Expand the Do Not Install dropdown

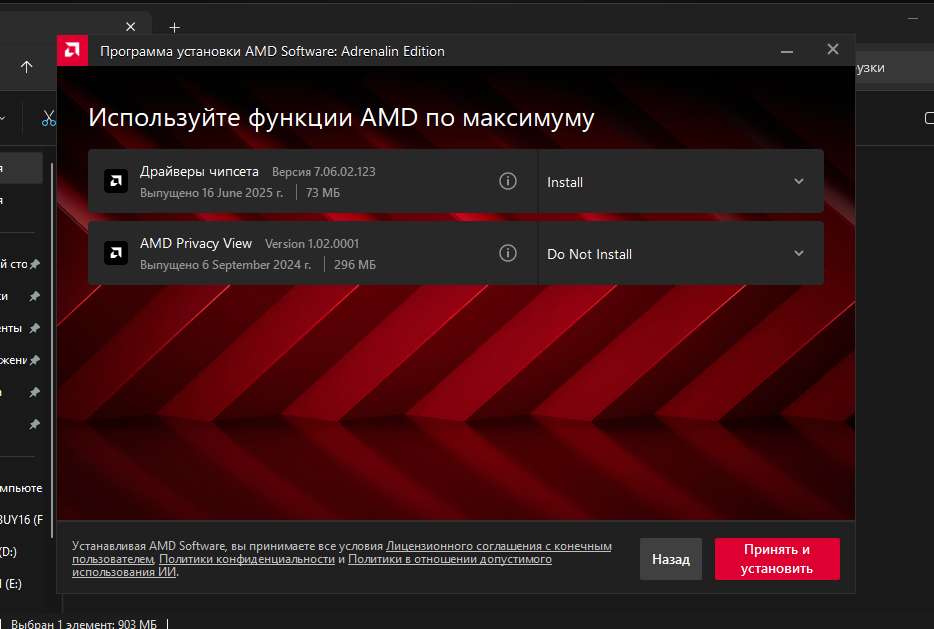click(x=681, y=253)
